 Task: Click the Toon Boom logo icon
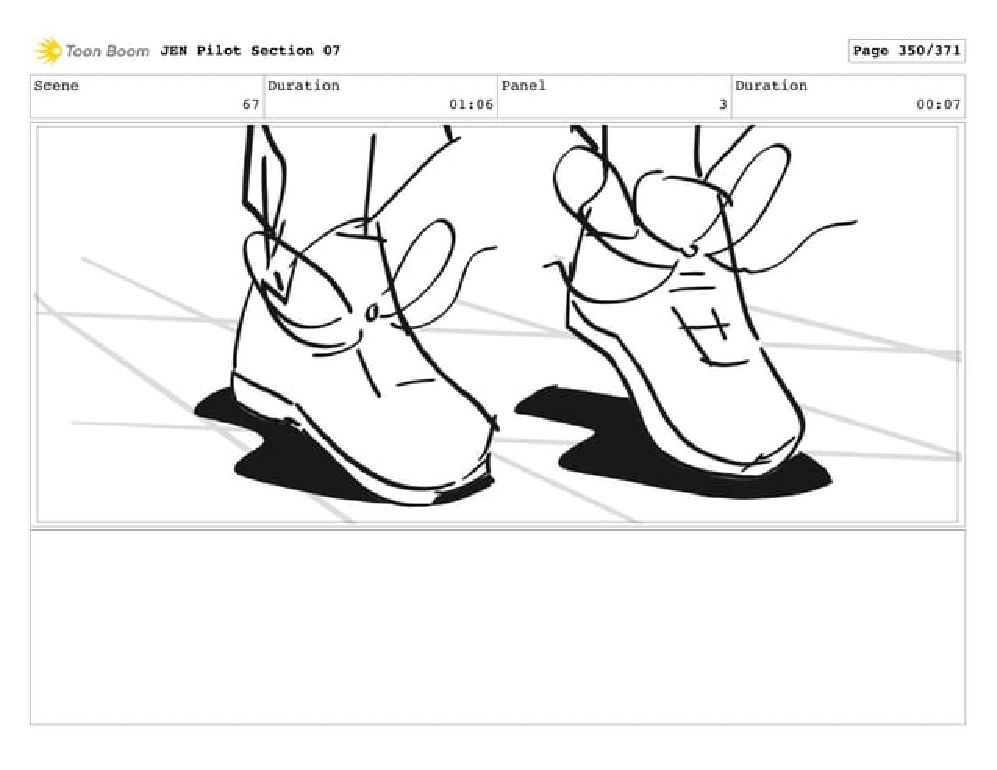point(48,51)
